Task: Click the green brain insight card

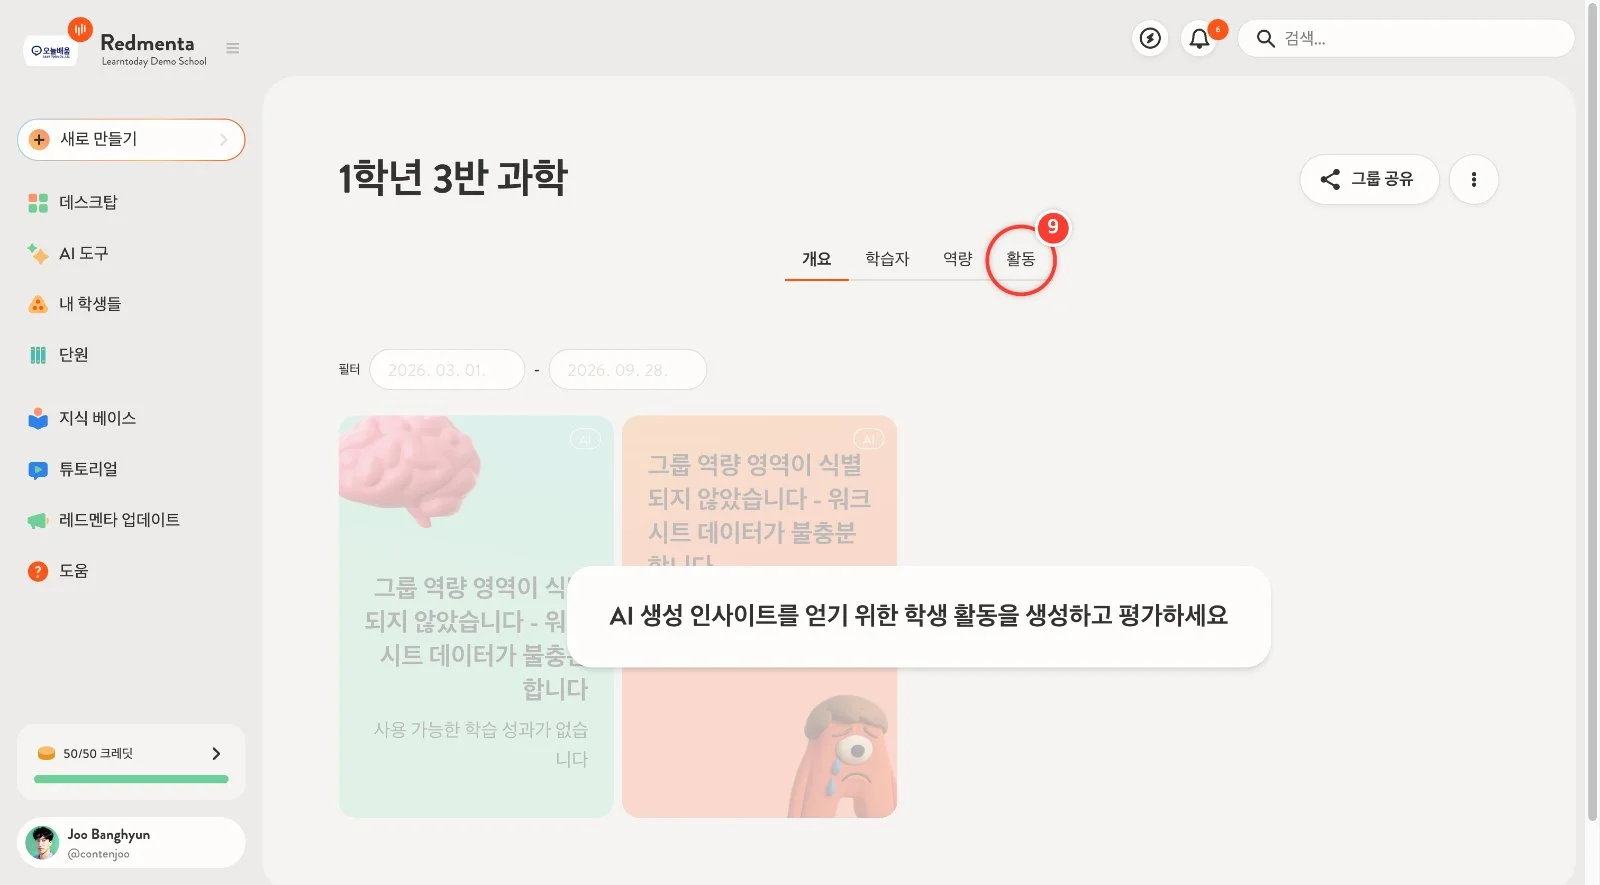Action: tap(476, 617)
